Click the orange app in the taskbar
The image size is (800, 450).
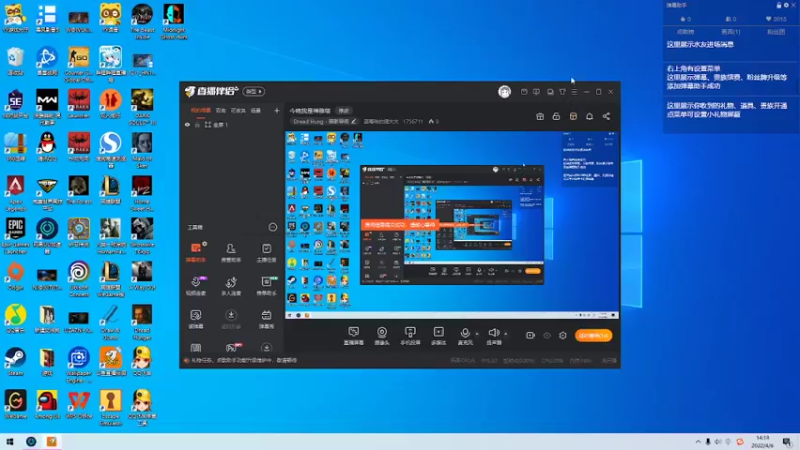(x=52, y=442)
